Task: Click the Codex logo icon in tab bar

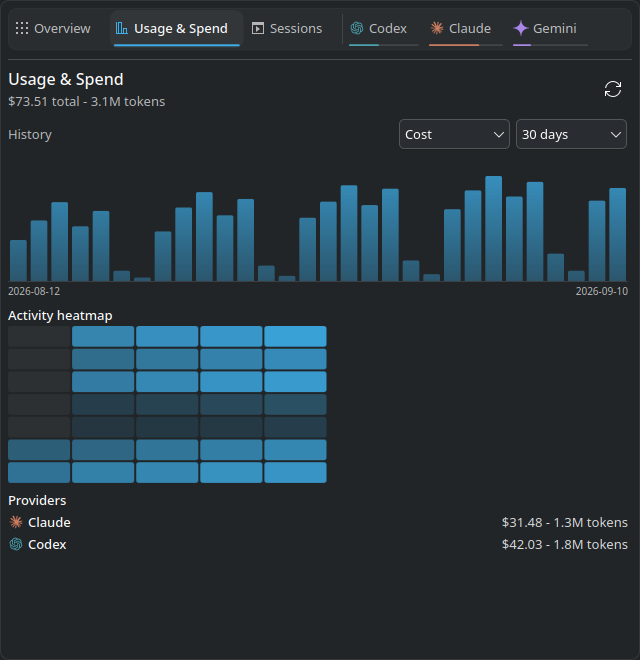Action: point(357,28)
